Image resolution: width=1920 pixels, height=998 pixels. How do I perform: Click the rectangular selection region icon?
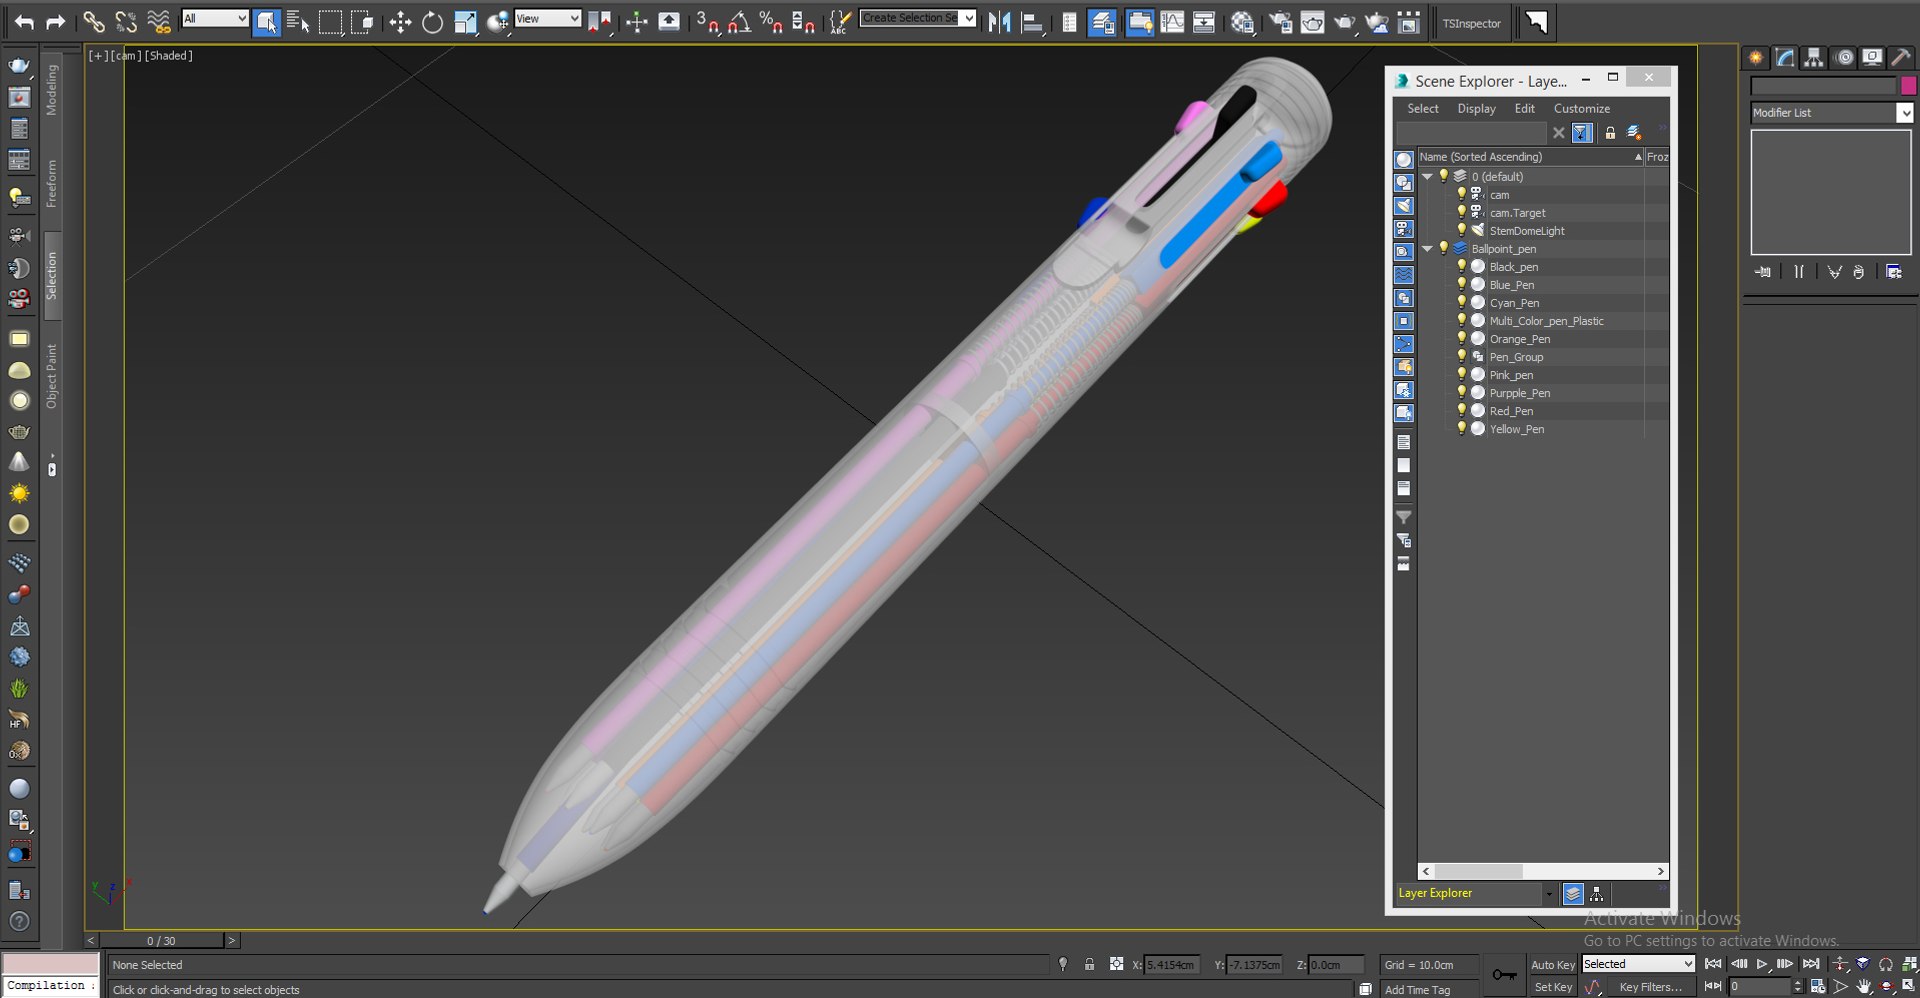[330, 21]
